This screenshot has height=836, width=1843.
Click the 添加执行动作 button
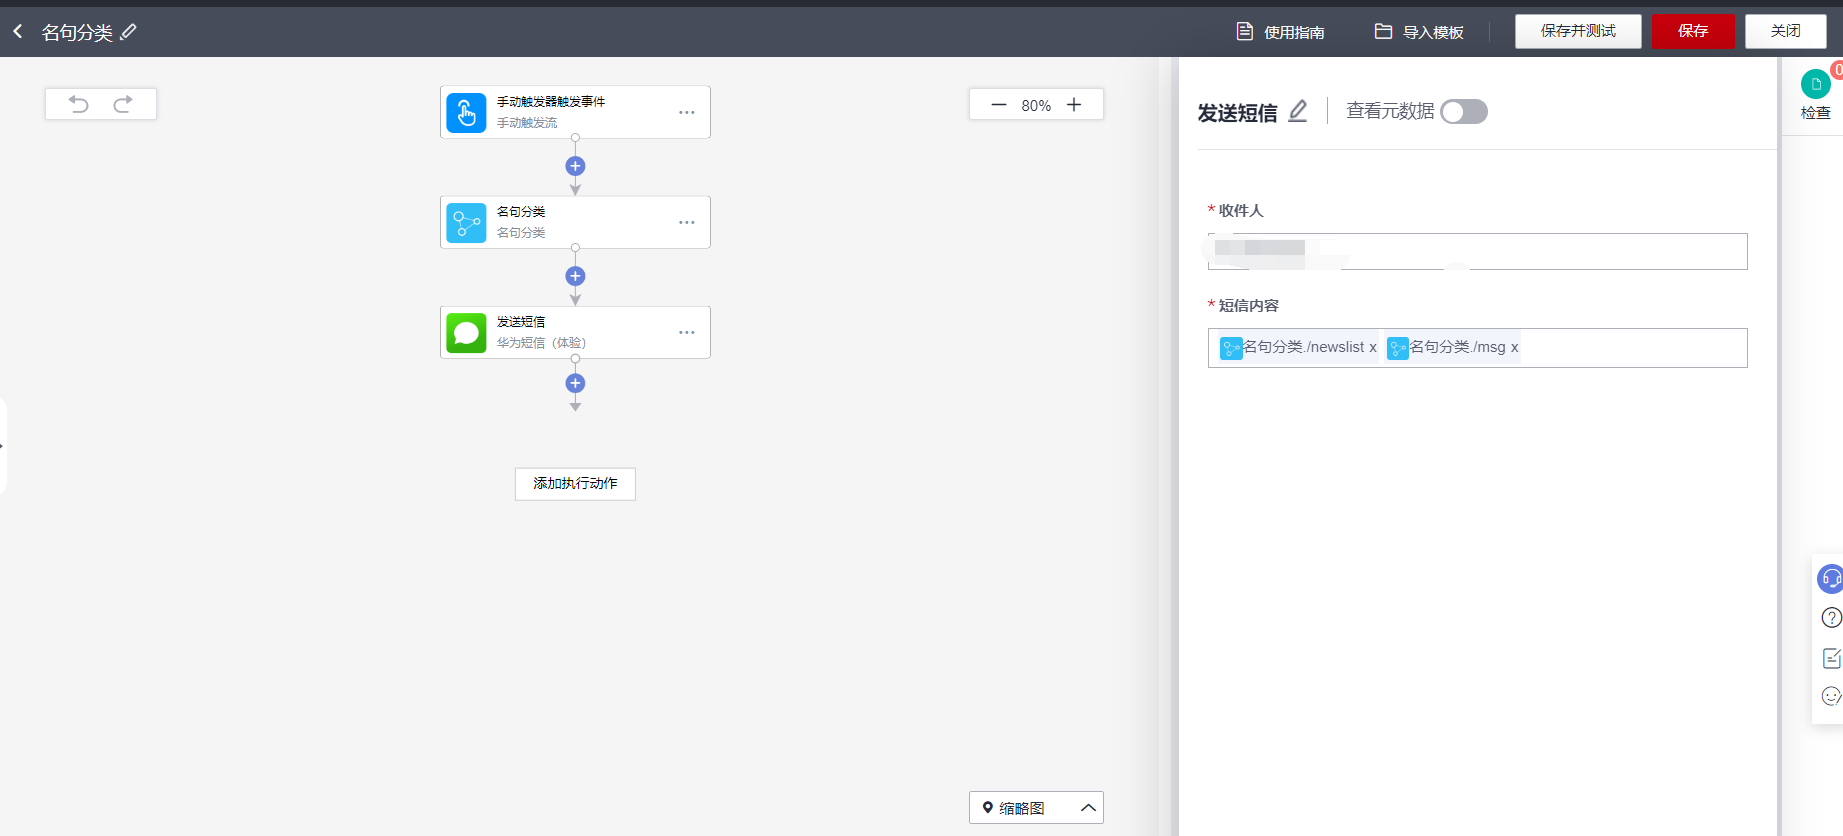(575, 484)
